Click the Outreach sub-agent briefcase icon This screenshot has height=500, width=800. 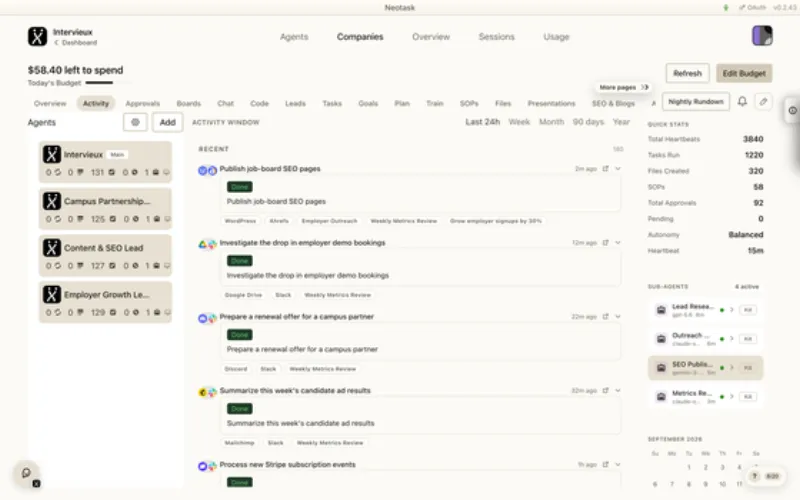(x=661, y=339)
